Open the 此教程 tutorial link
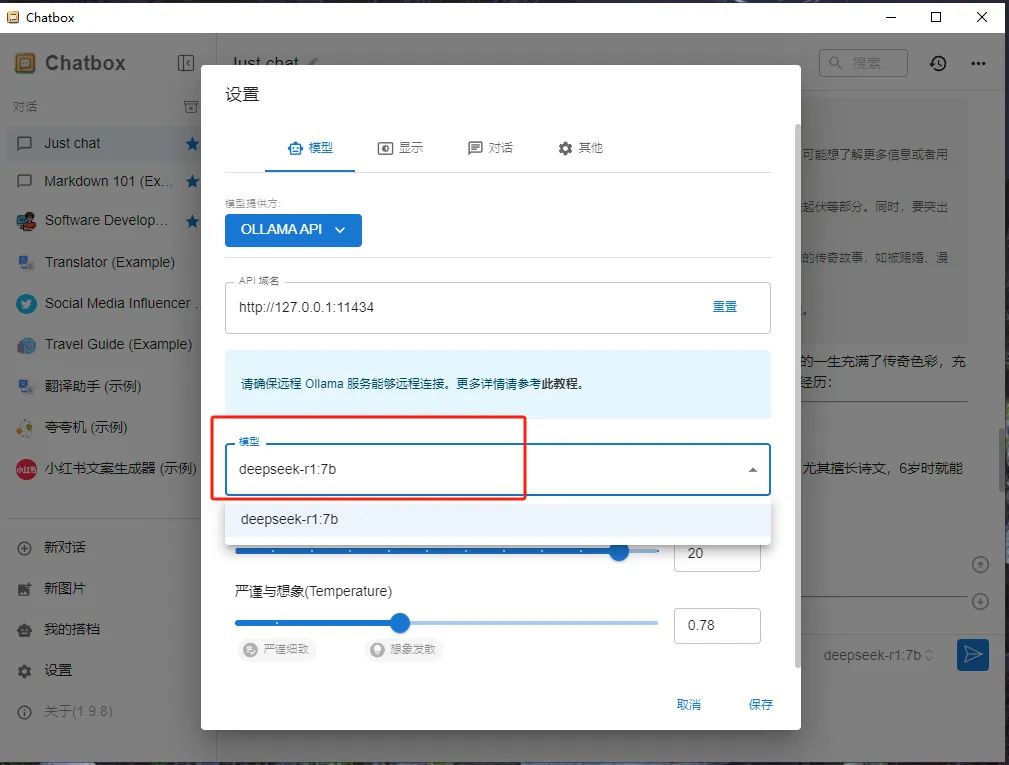This screenshot has width=1009, height=765. pyautogui.click(x=562, y=384)
